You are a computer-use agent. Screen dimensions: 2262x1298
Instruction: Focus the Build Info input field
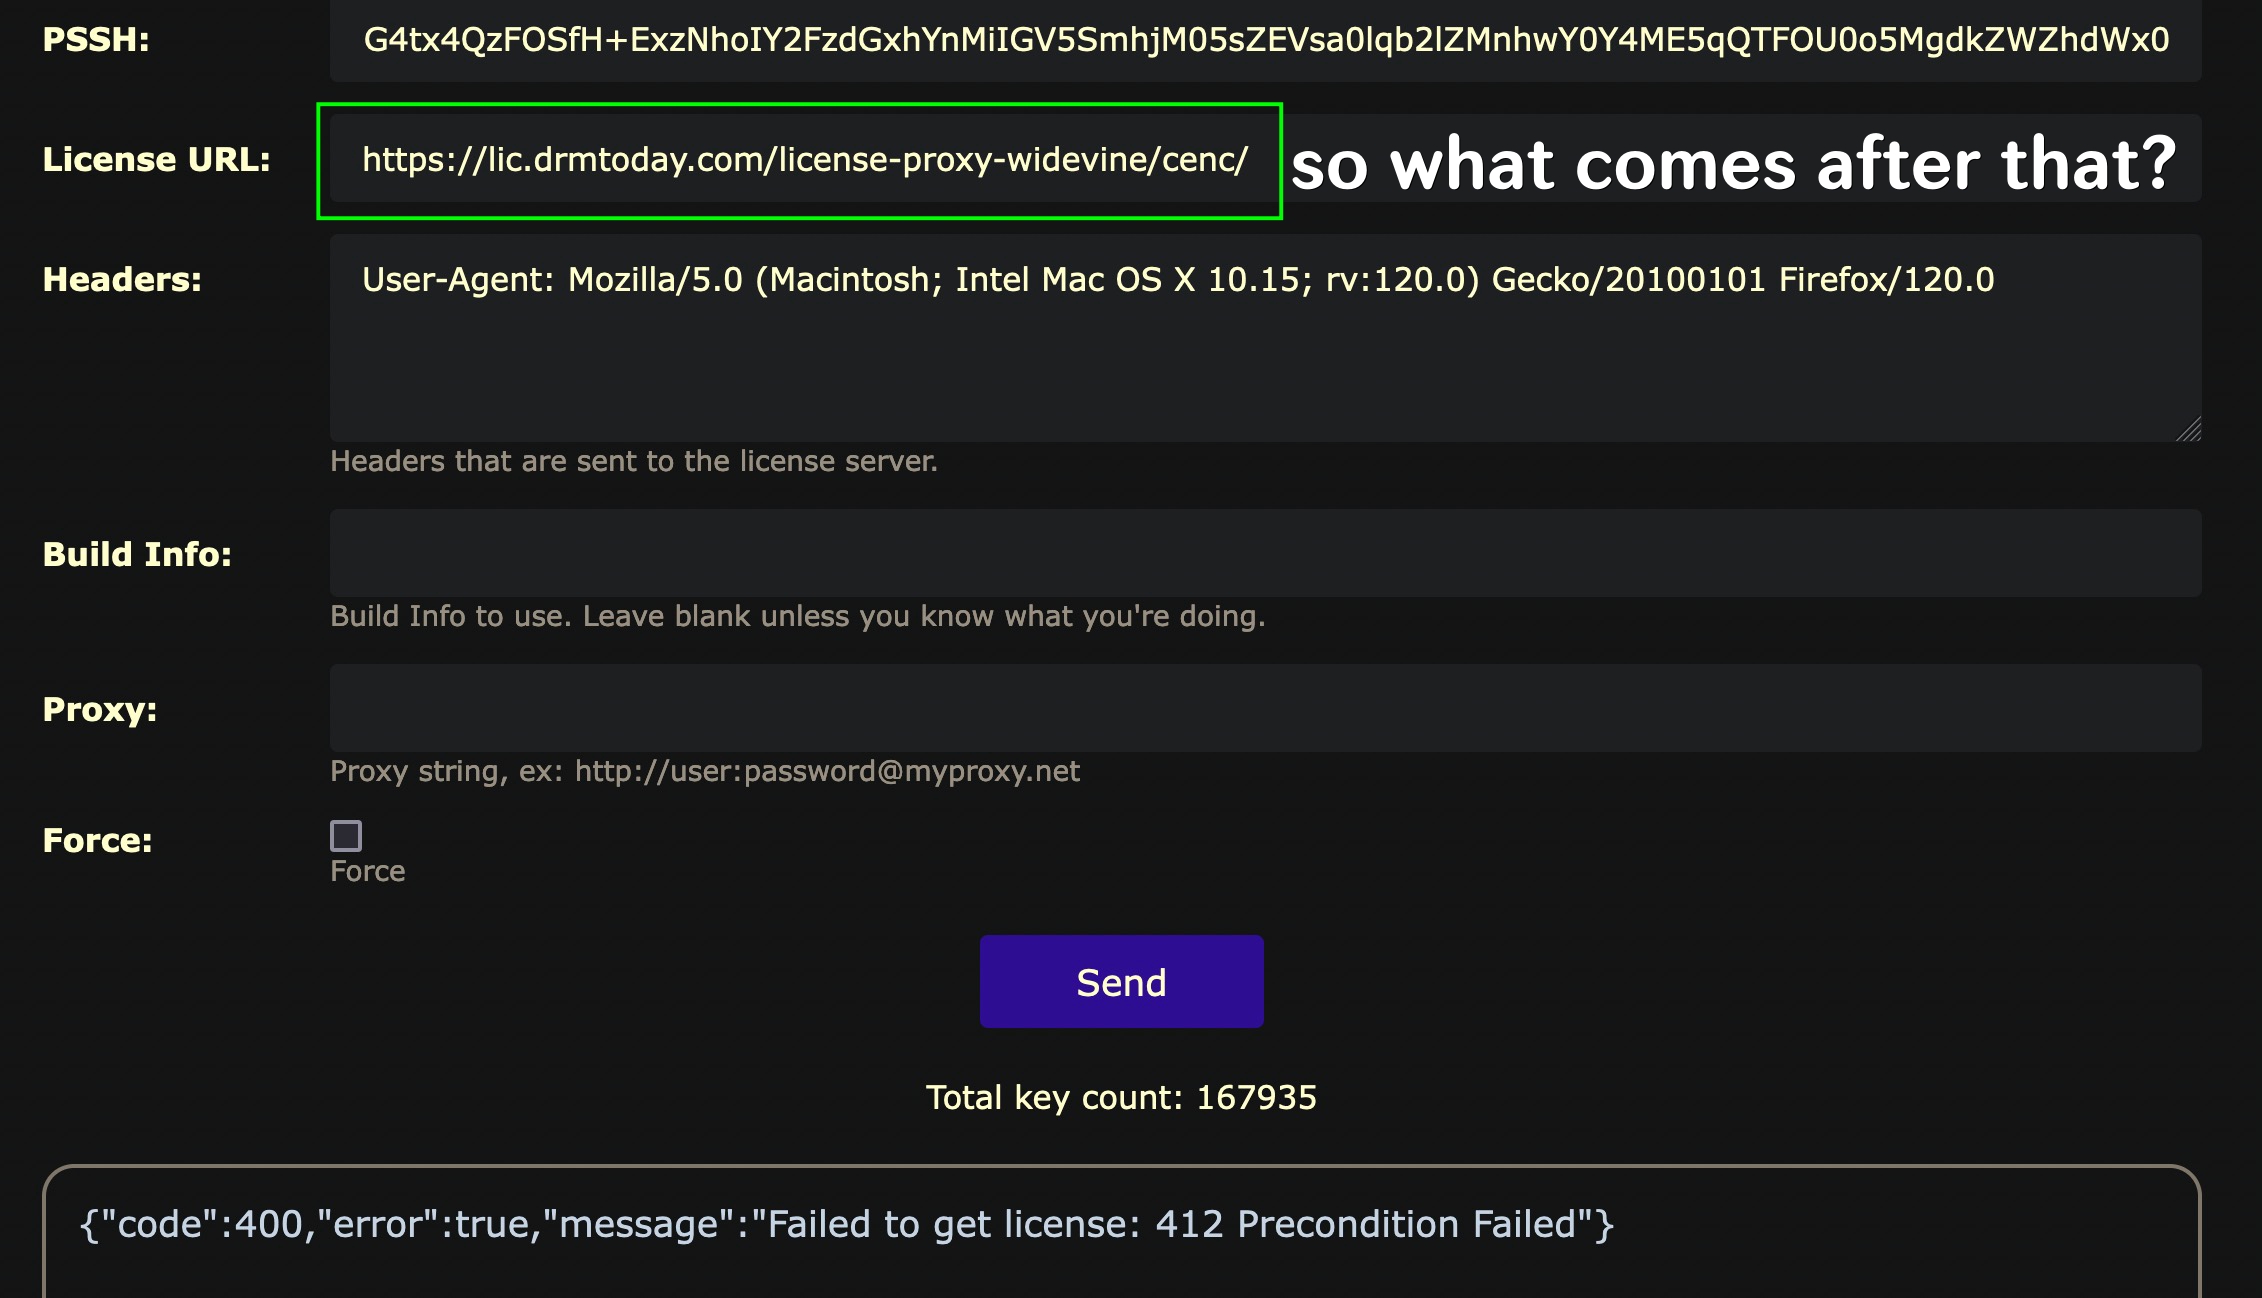coord(1265,553)
